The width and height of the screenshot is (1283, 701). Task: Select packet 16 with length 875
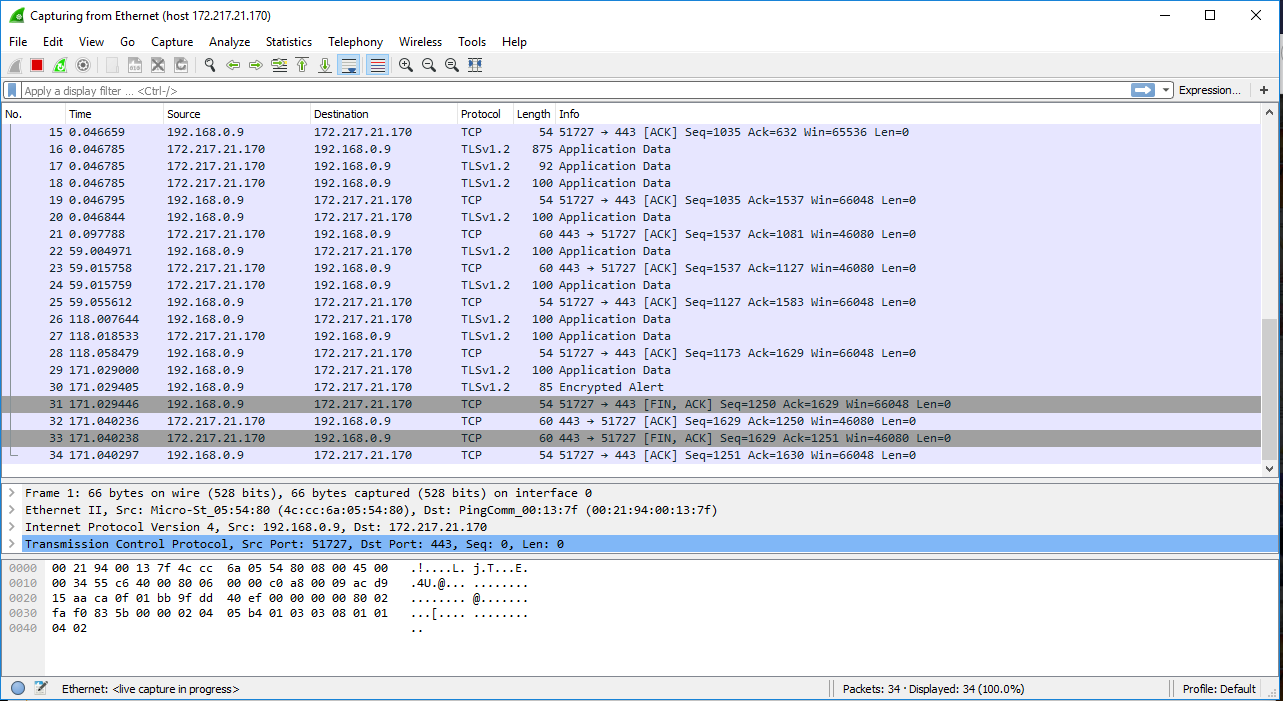click(x=632, y=149)
